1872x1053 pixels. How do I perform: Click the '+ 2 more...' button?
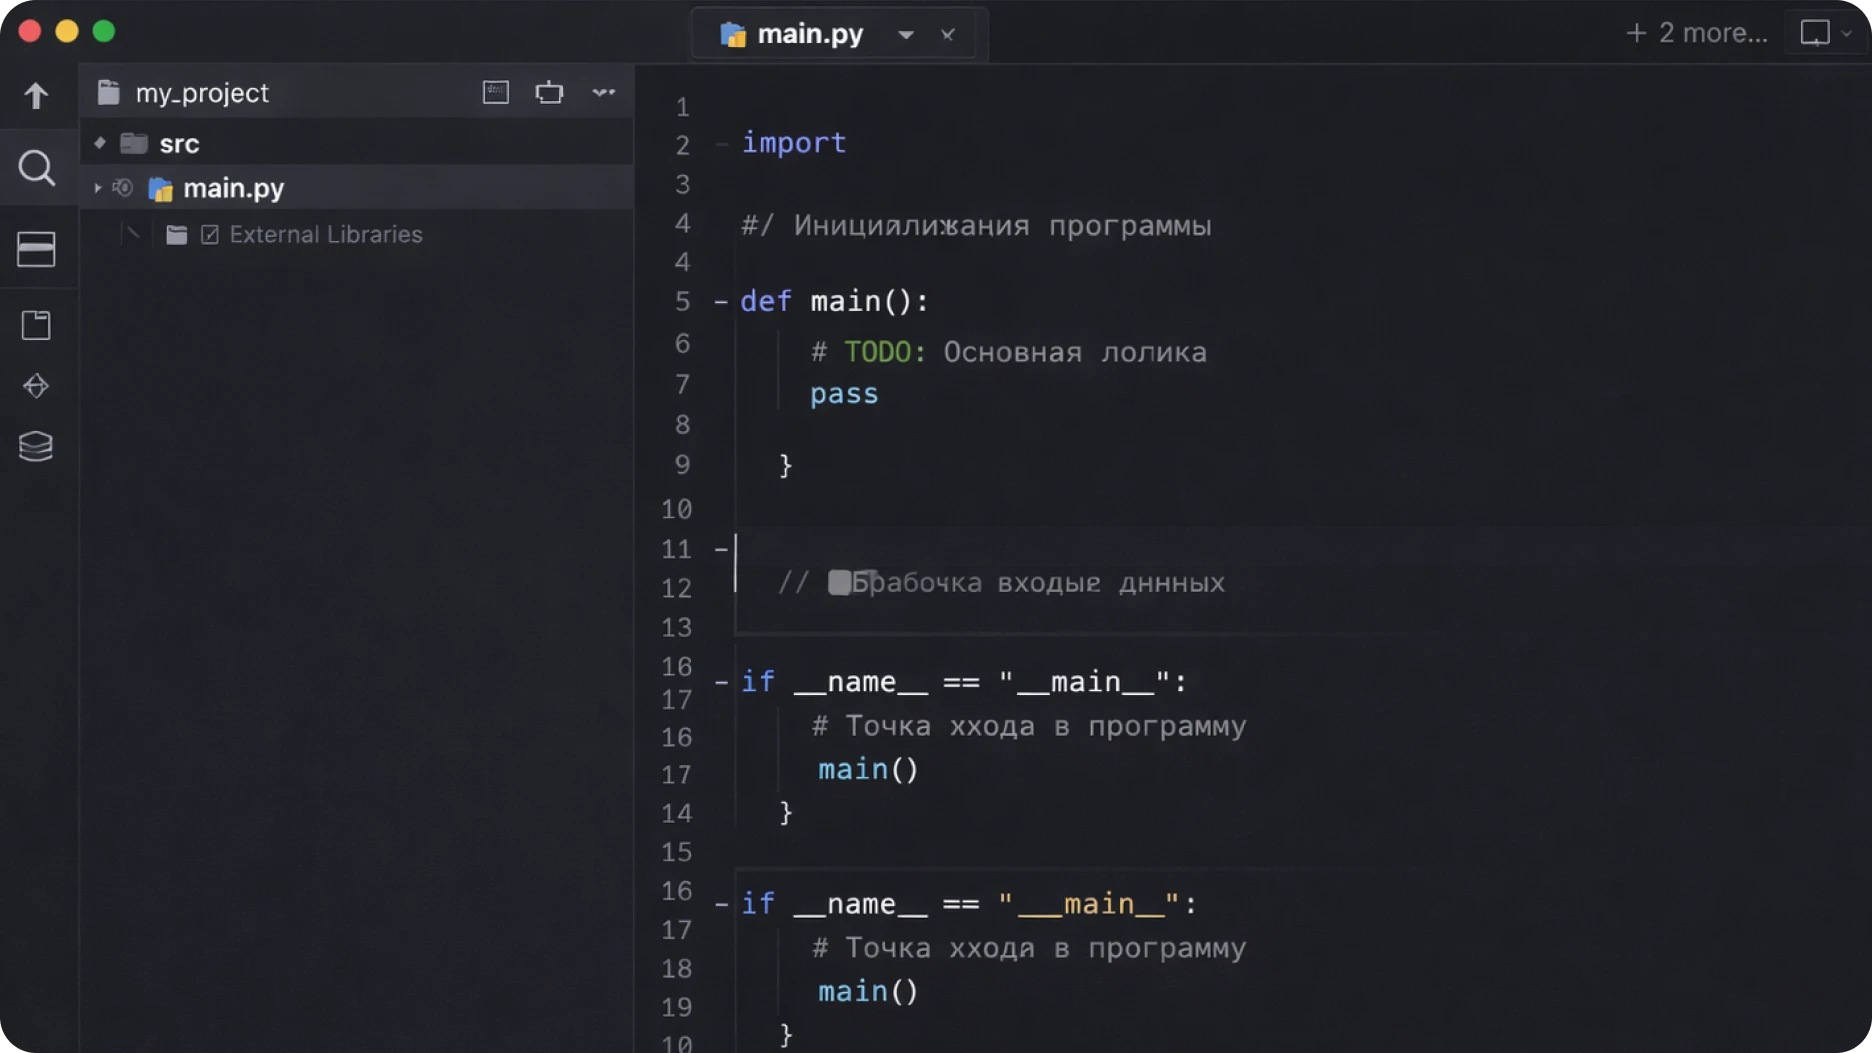click(1696, 33)
